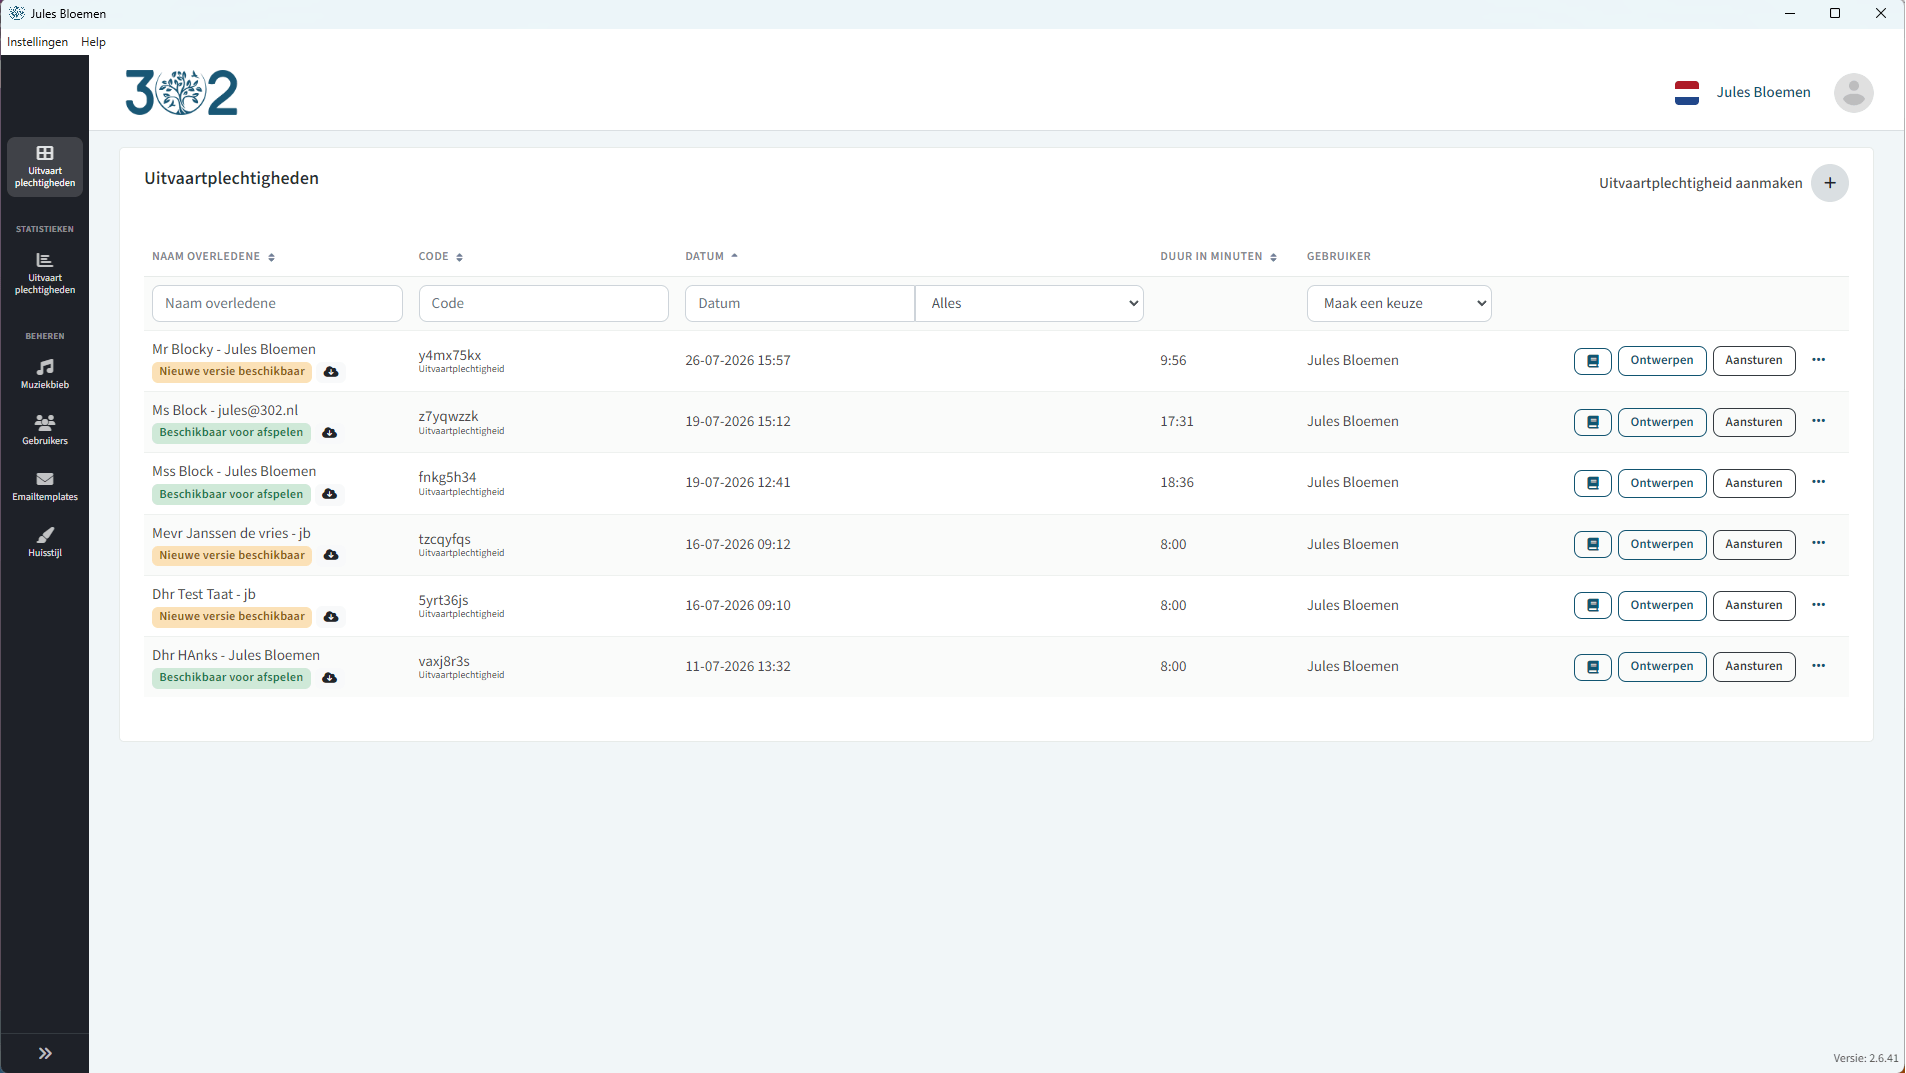Click the Dhr HAnks - Jules Bloemen name

[236, 656]
